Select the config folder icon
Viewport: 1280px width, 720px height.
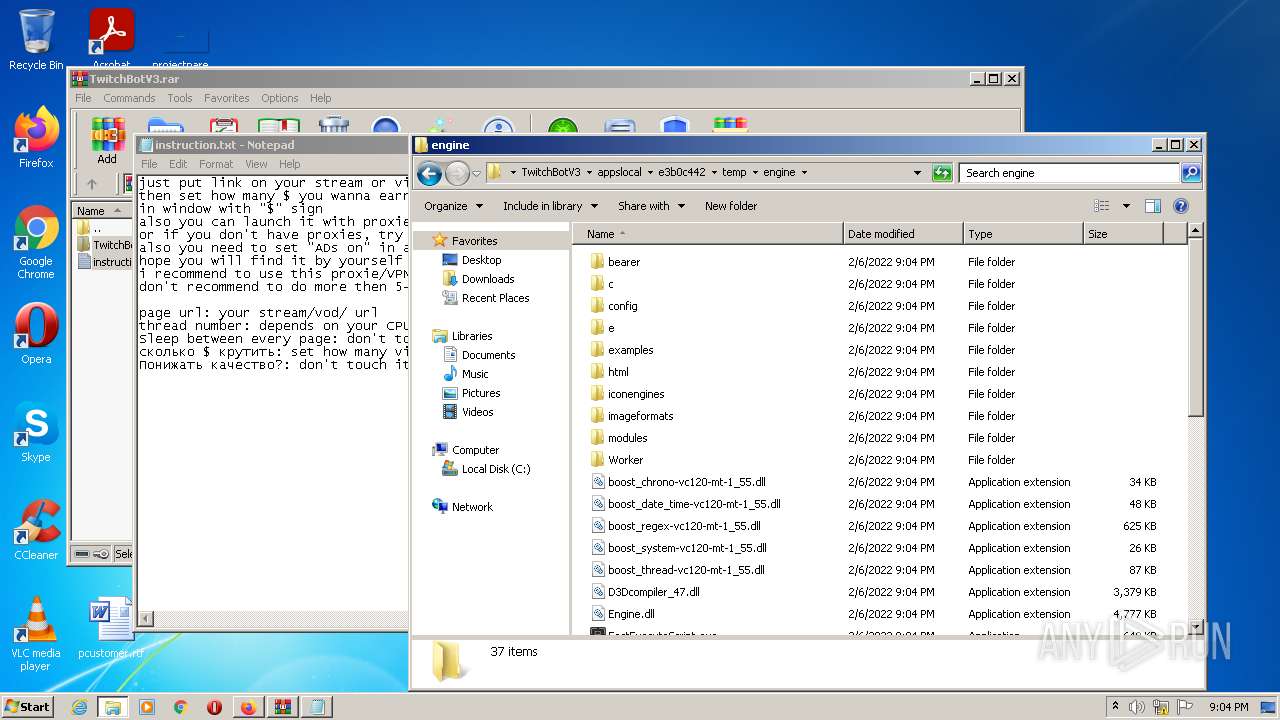click(598, 306)
